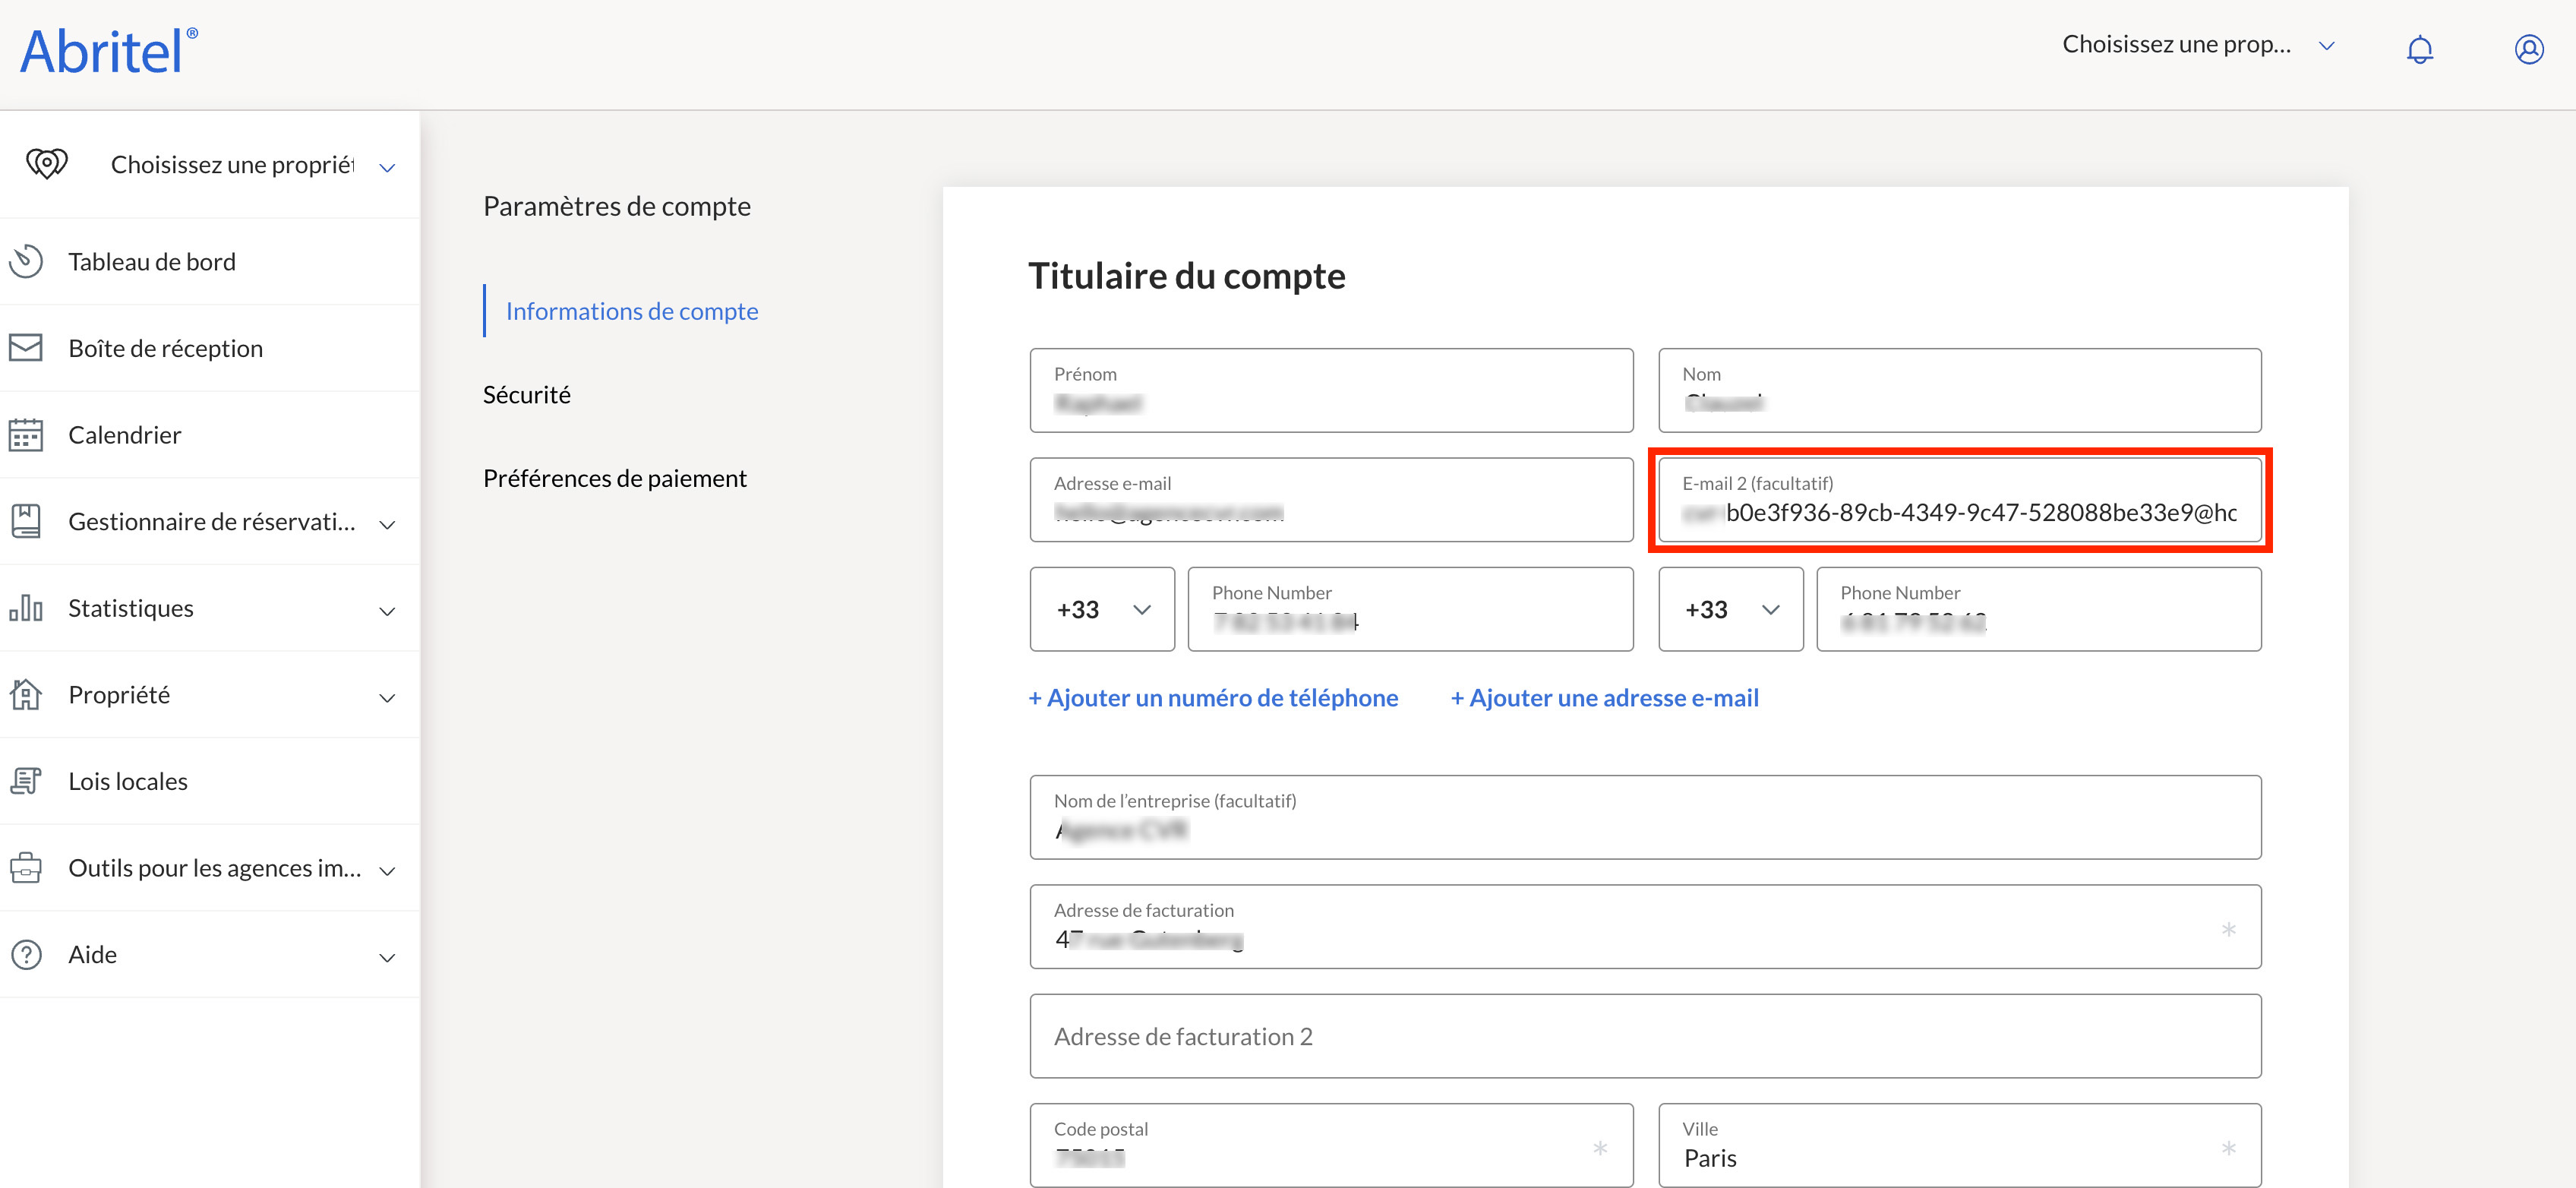Click Ajouter un numéro de téléphone link
This screenshot has height=1188, width=2576.
(x=1213, y=697)
